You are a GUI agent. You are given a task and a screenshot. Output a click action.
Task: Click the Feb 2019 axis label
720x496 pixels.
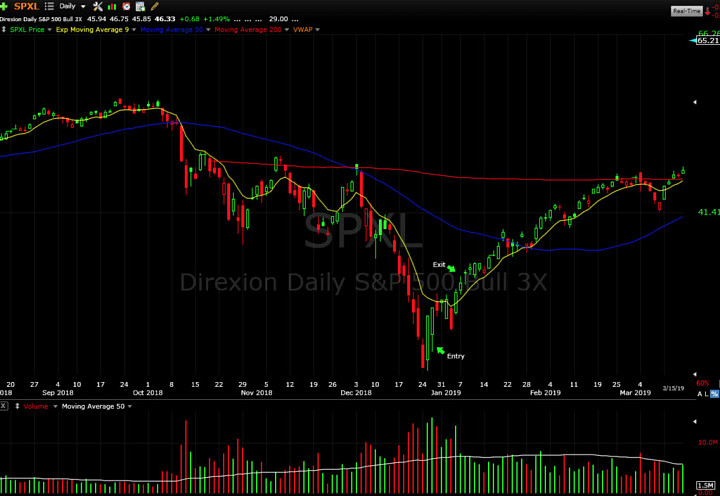coord(546,393)
